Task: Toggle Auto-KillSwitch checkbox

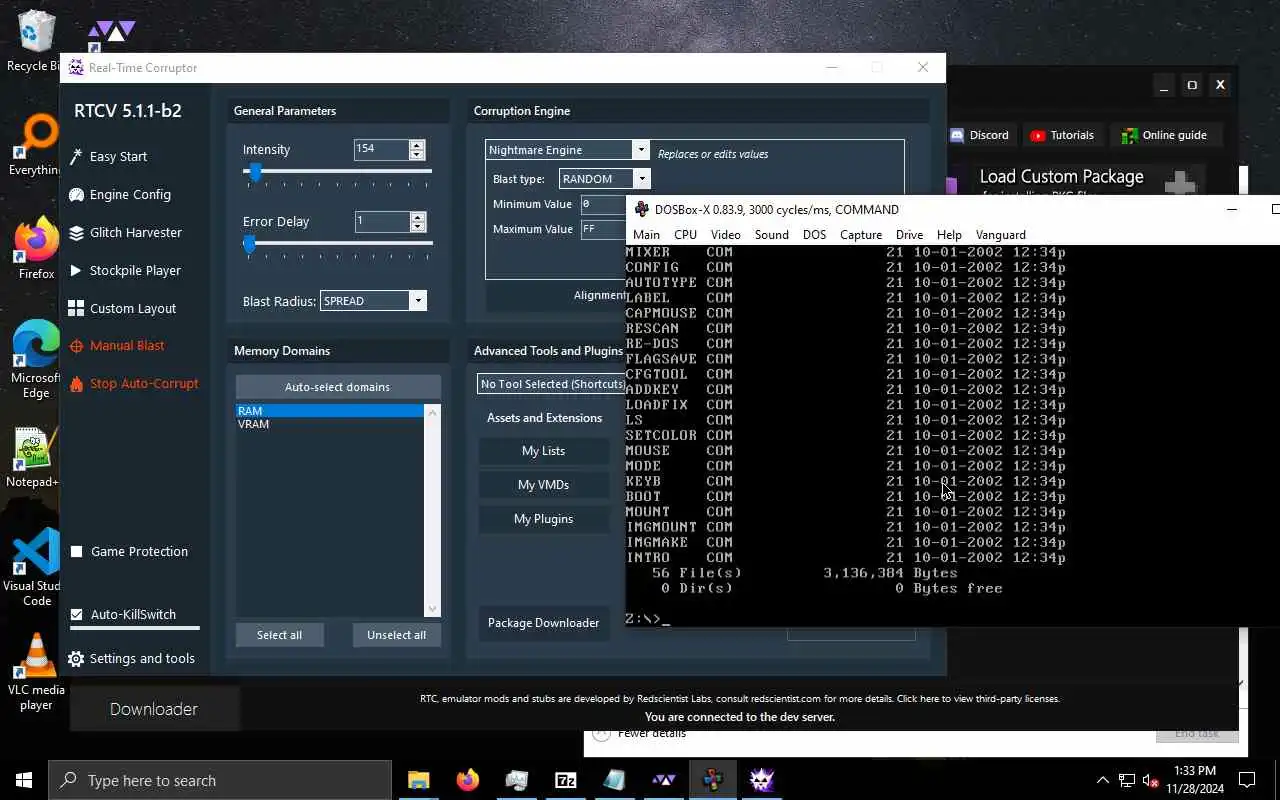Action: tap(76, 615)
